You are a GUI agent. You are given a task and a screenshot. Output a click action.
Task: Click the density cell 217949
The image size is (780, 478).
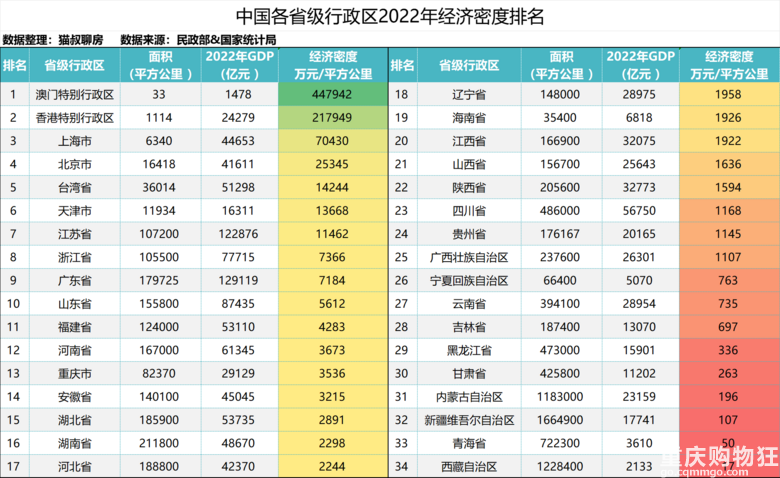(x=333, y=118)
